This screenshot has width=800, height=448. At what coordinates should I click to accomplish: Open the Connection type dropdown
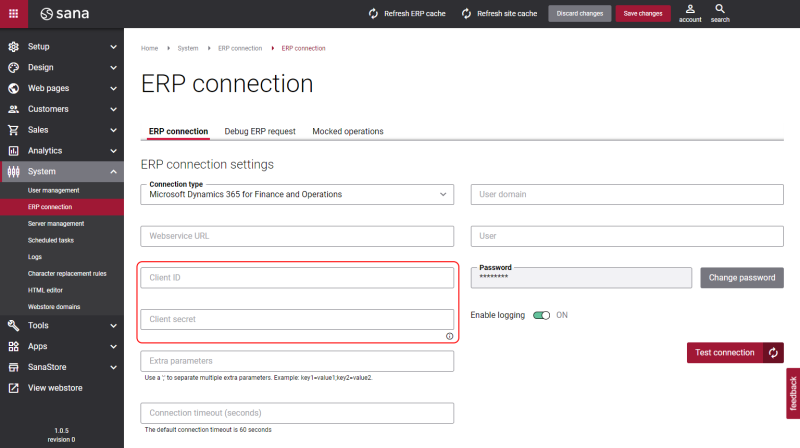tap(297, 194)
